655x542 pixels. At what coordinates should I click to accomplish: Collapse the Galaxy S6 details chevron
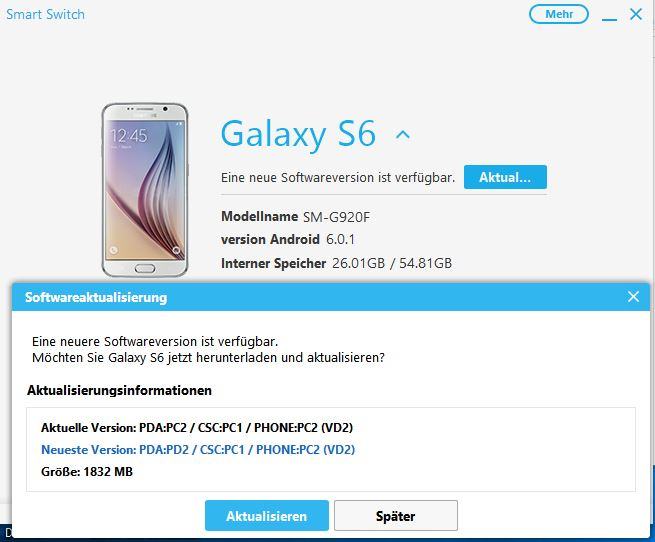tap(403, 135)
